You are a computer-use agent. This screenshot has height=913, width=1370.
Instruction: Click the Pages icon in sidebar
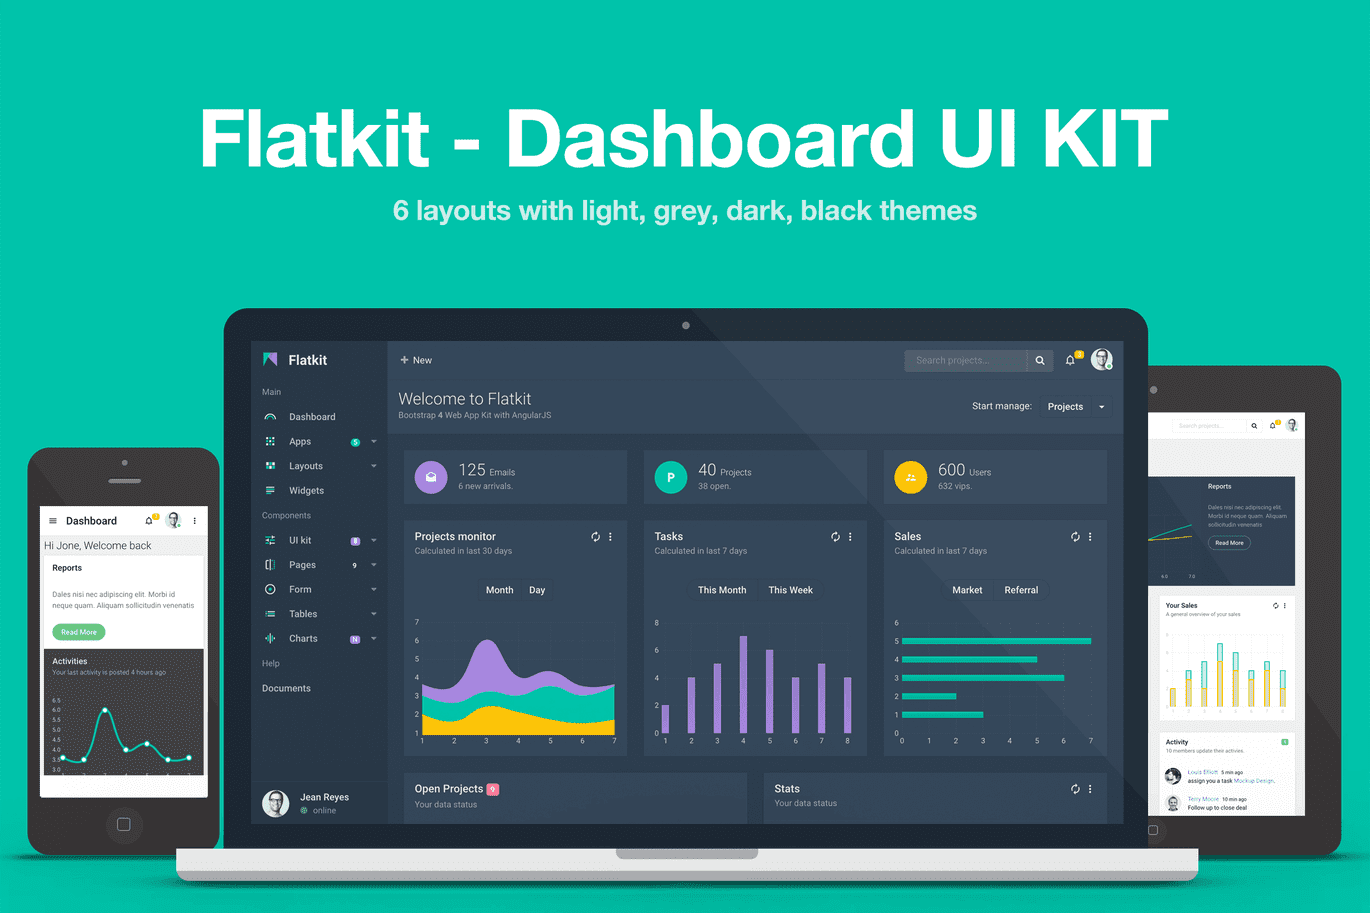point(270,565)
